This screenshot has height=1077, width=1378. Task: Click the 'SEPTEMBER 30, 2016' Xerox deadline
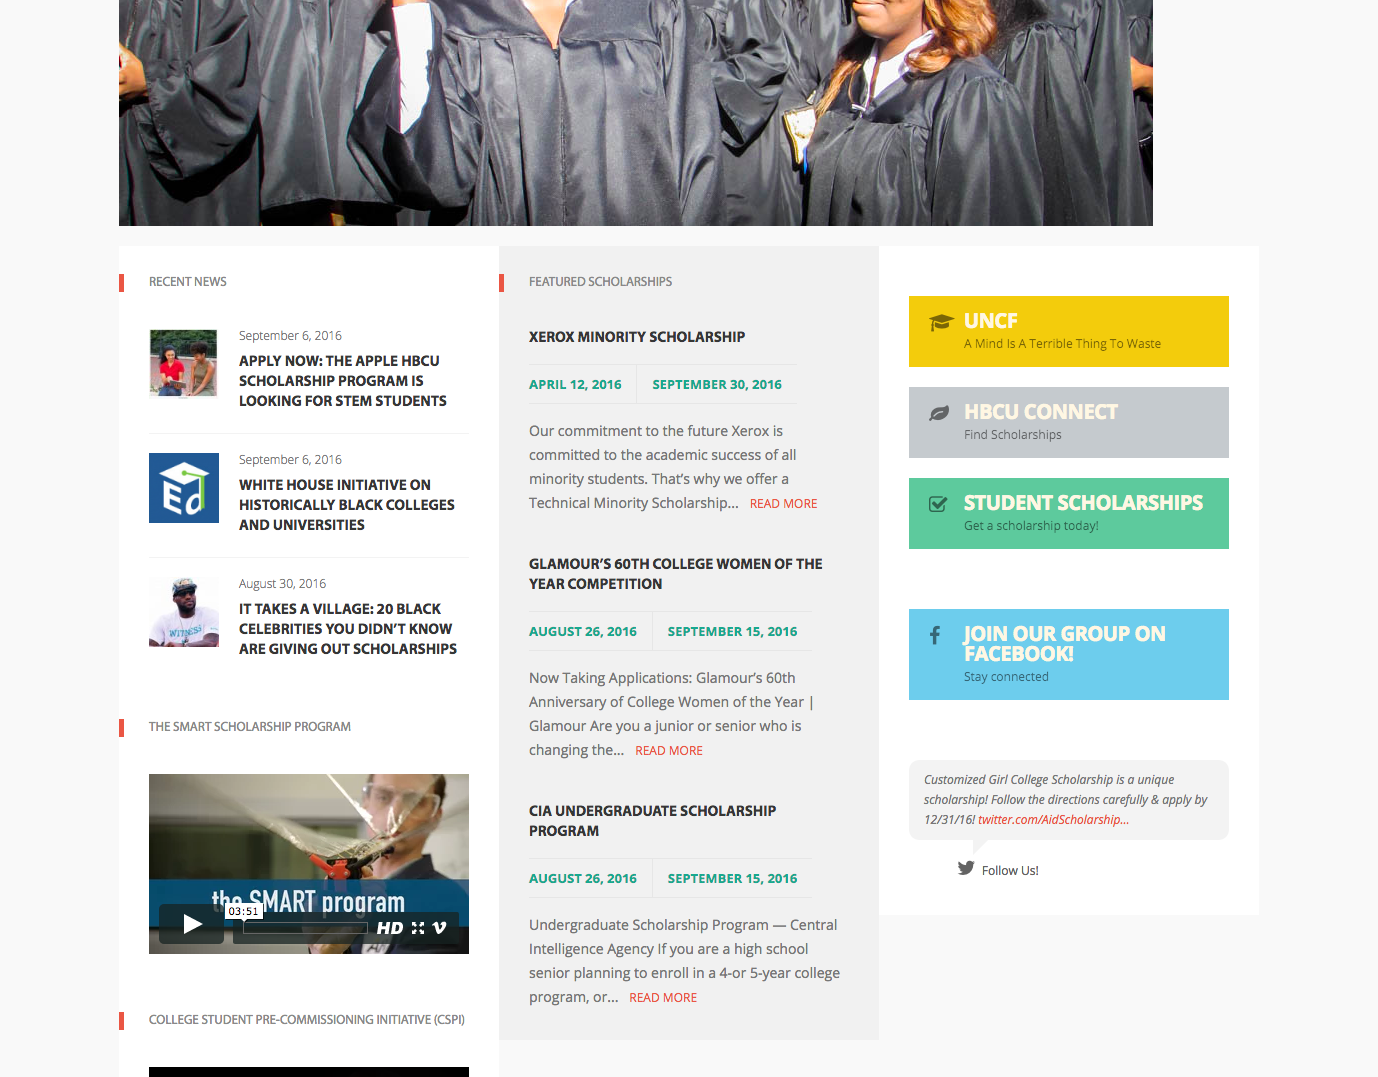[717, 385]
